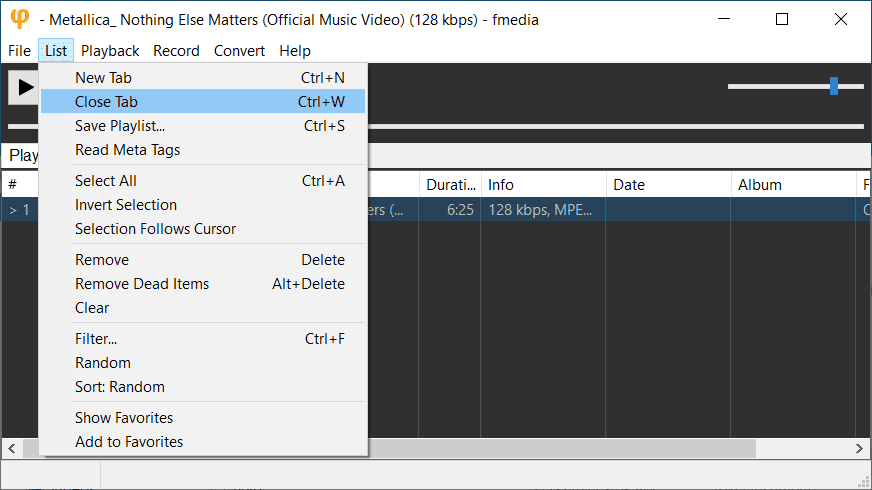Click the volume slider handle
Screen dimensions: 872x490
pyautogui.click(x=834, y=86)
